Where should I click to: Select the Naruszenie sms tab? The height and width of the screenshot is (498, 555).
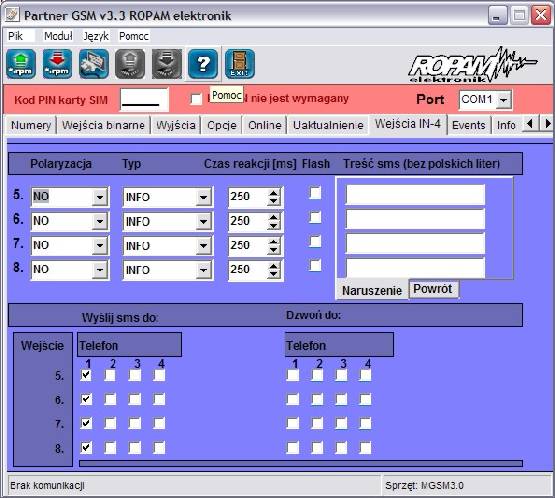(372, 291)
